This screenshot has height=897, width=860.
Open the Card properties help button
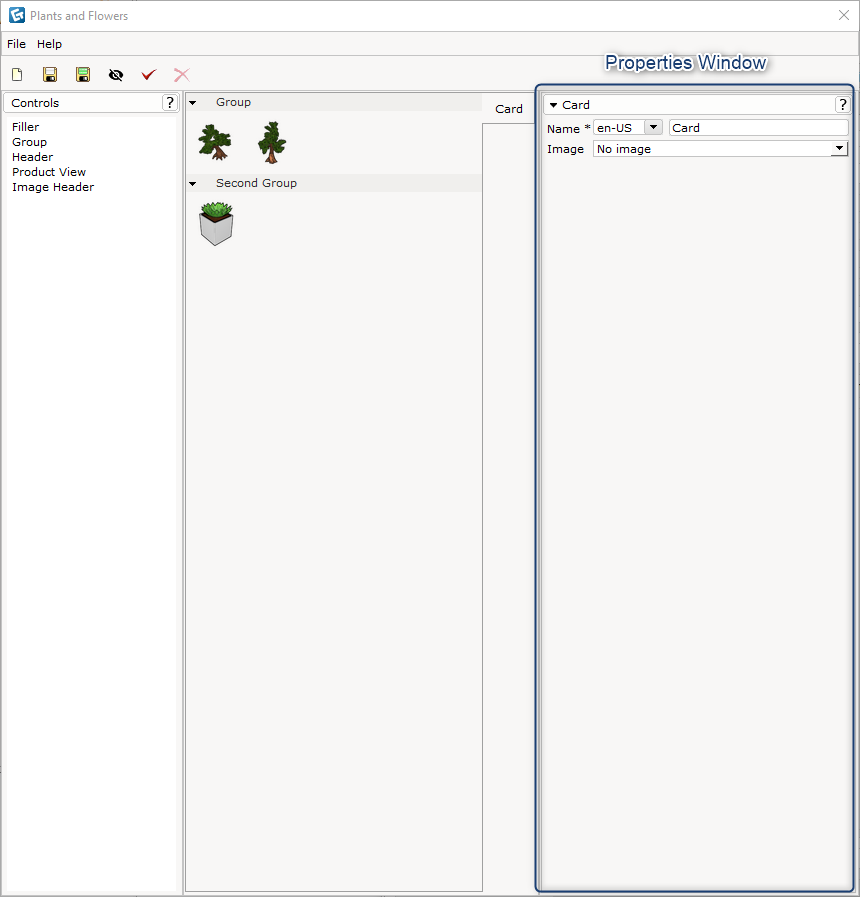[x=842, y=105]
